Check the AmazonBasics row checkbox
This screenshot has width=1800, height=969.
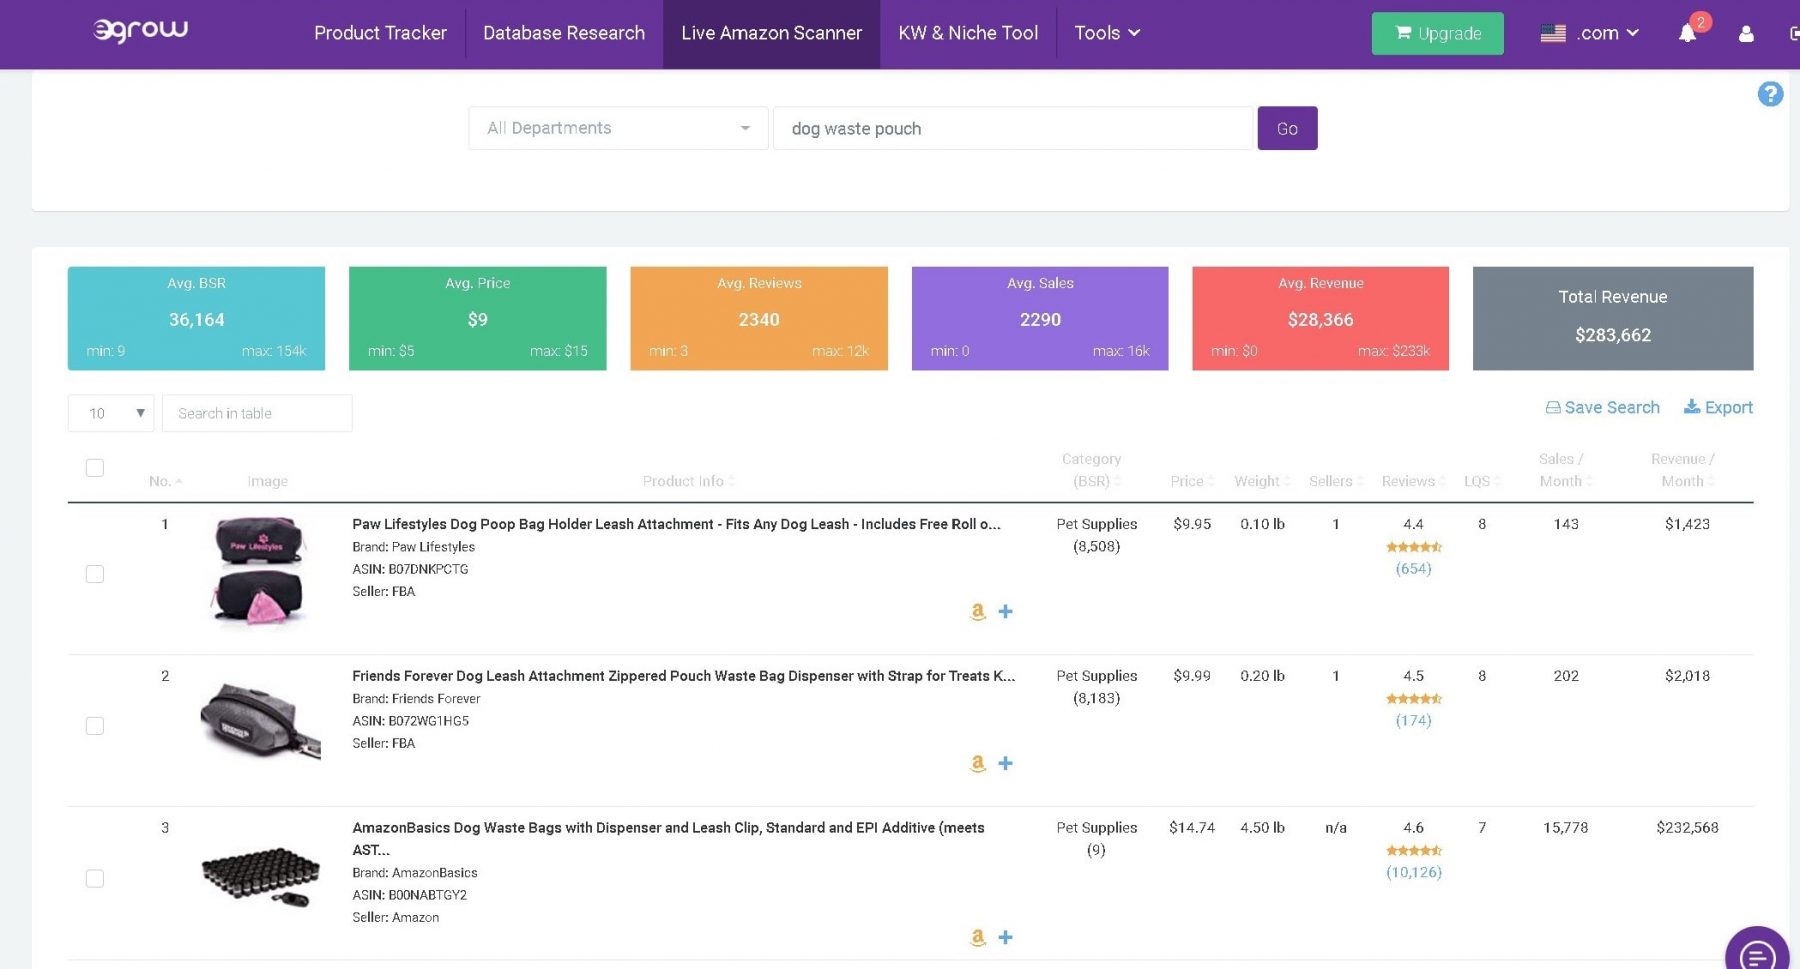[95, 878]
